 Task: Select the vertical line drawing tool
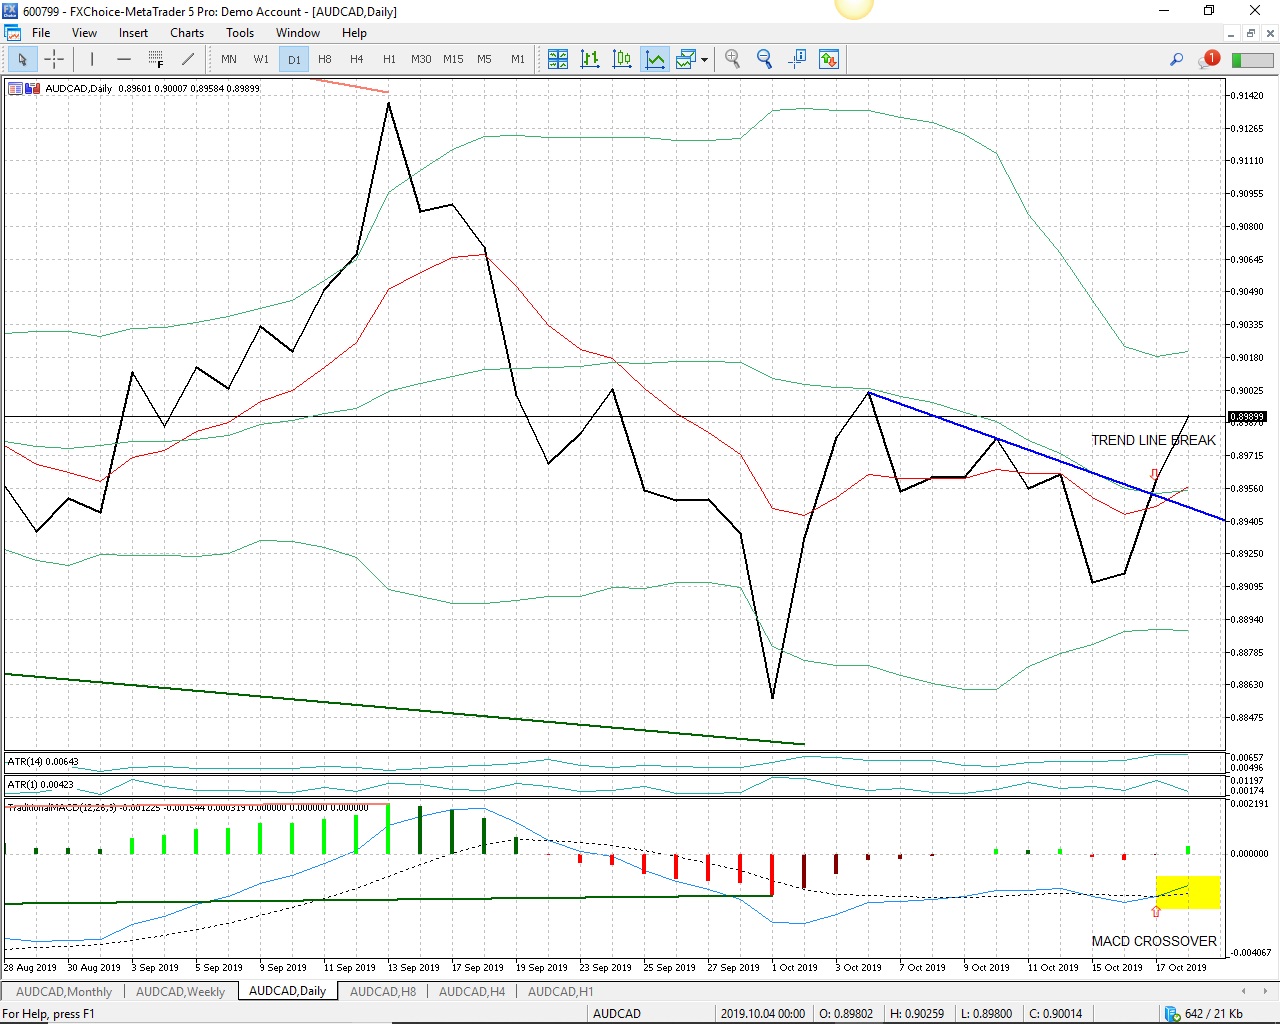pos(92,59)
